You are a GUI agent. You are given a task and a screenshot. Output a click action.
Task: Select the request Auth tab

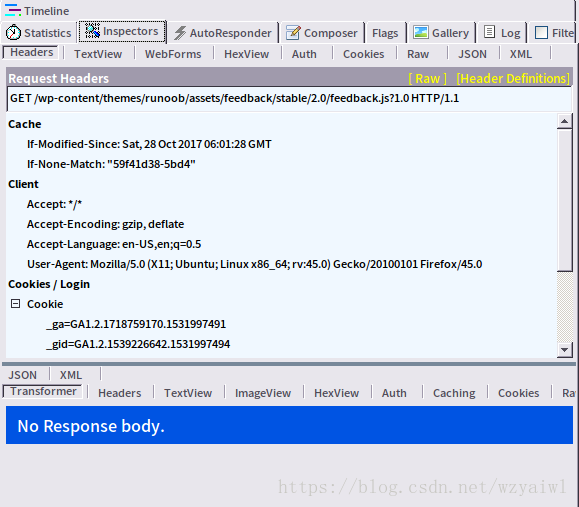coord(304,54)
